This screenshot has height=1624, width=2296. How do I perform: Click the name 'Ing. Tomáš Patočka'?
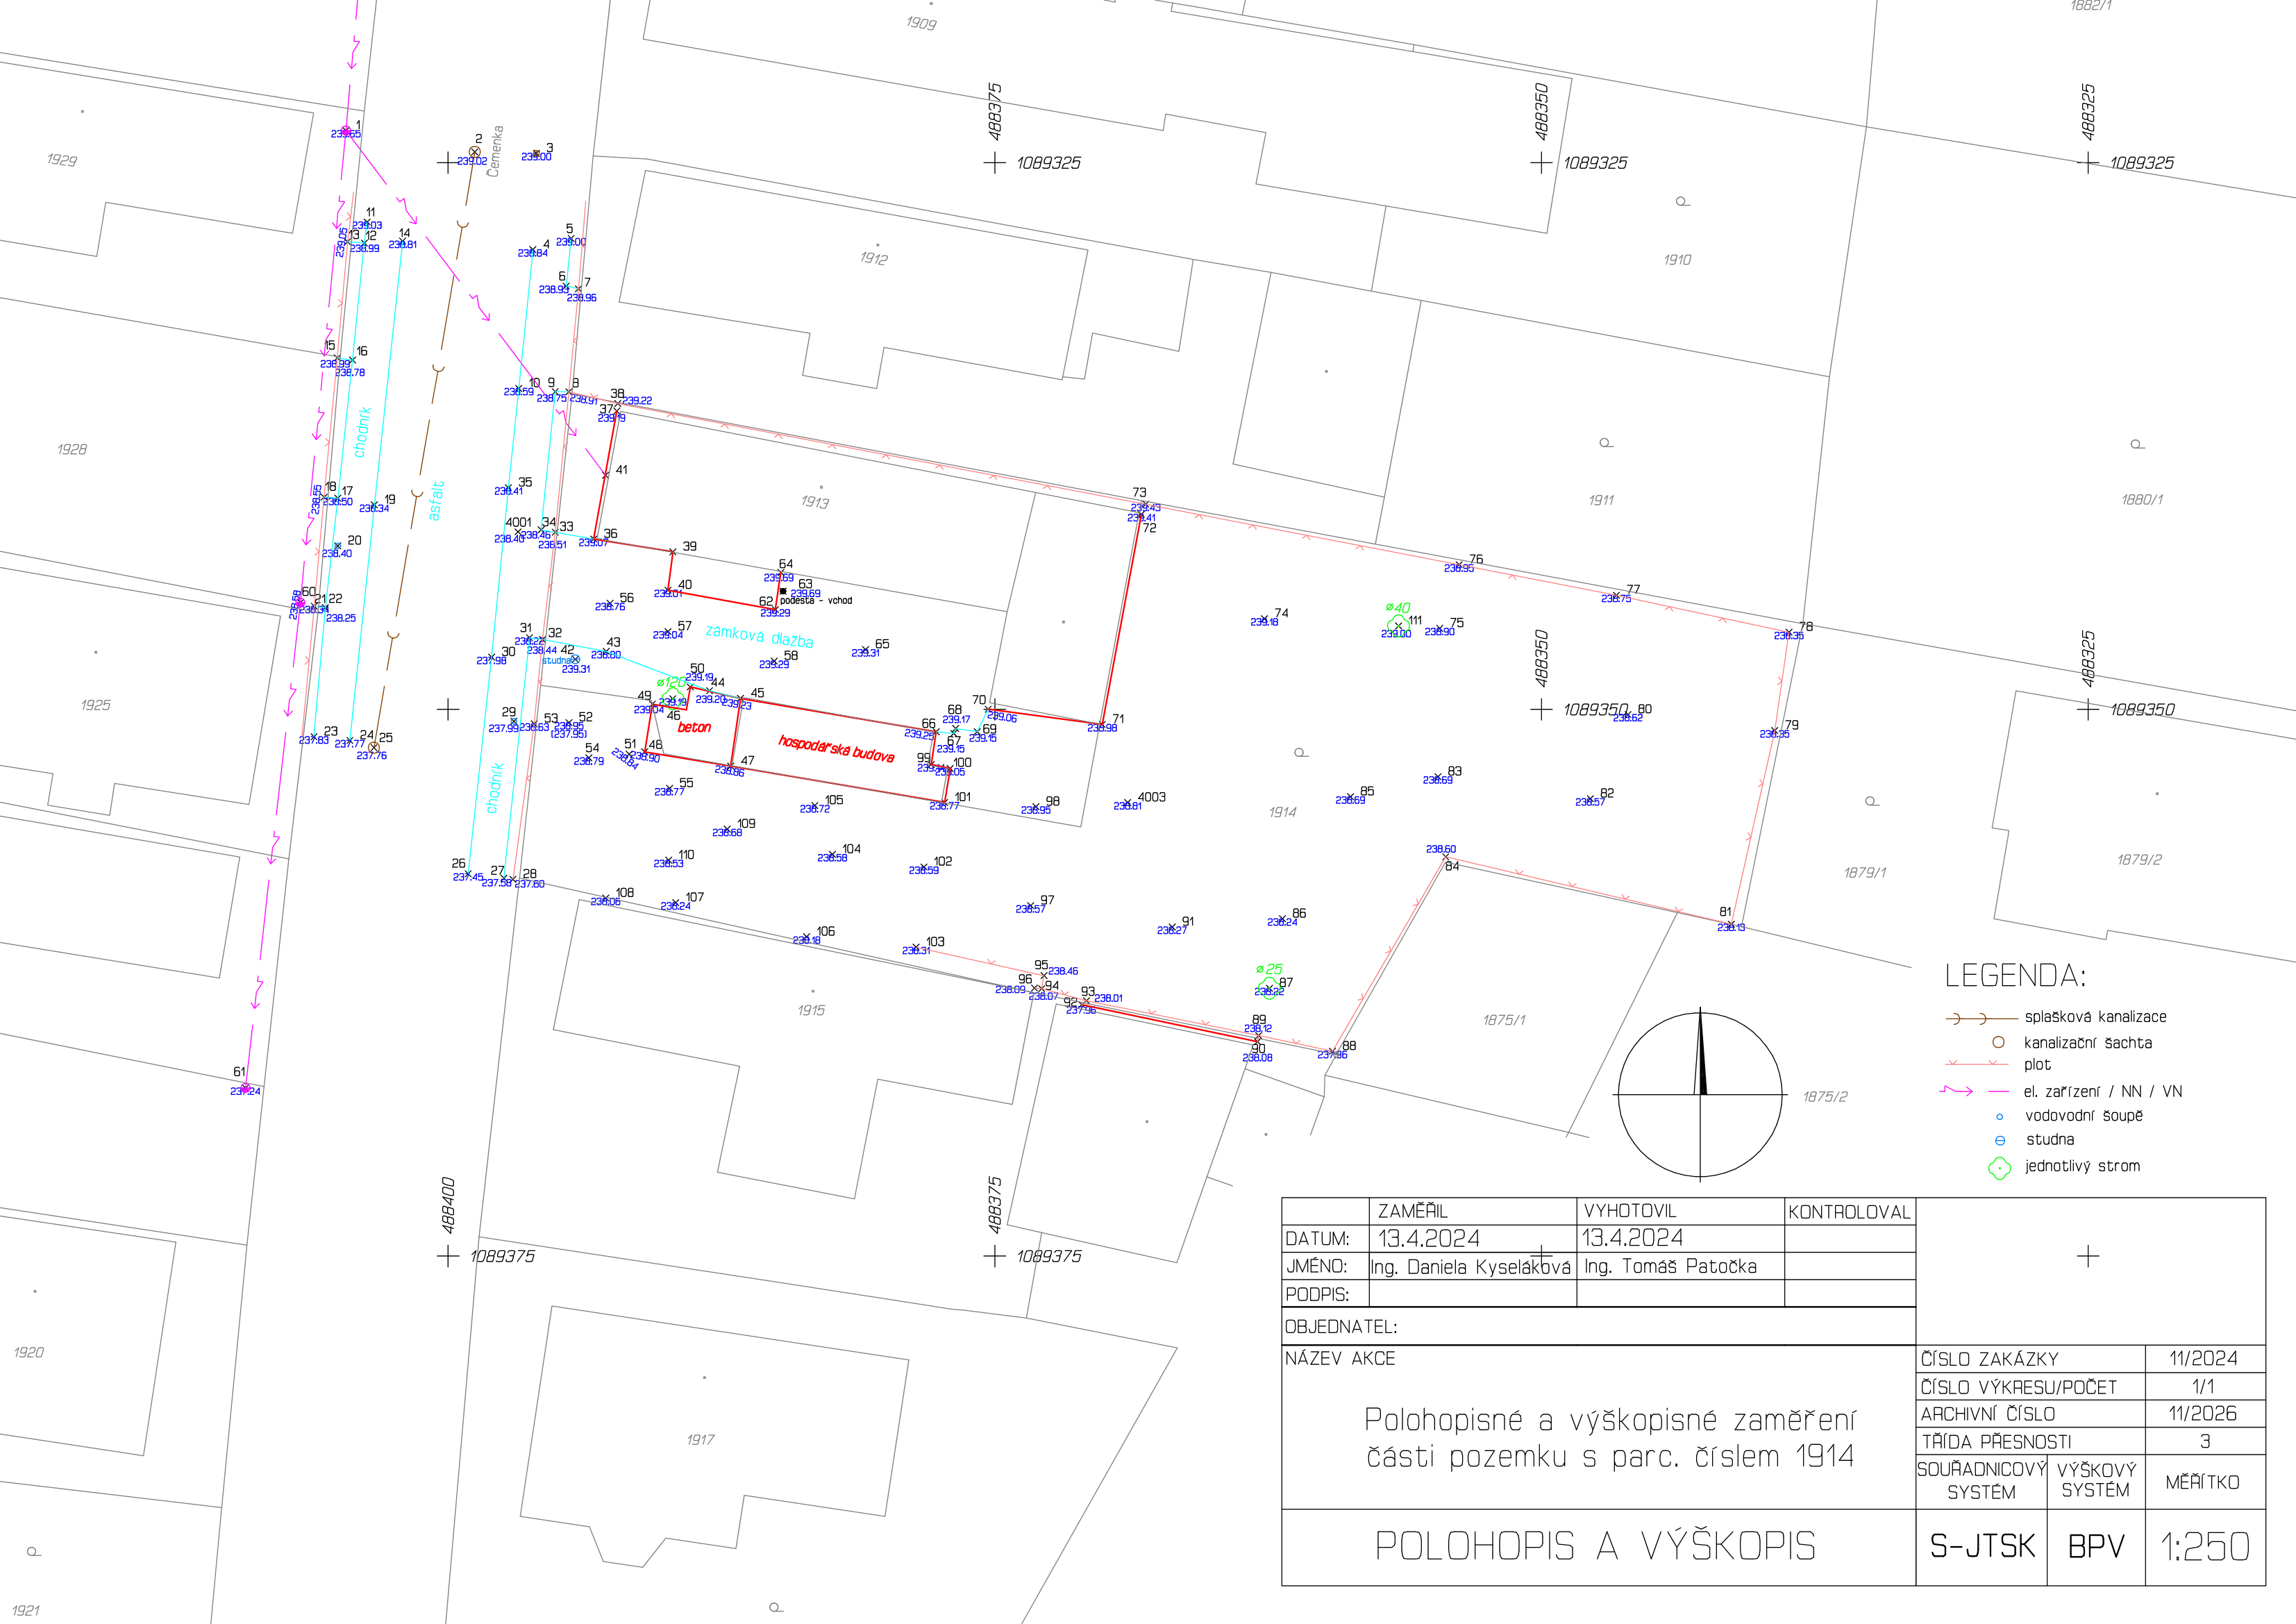coord(1670,1266)
